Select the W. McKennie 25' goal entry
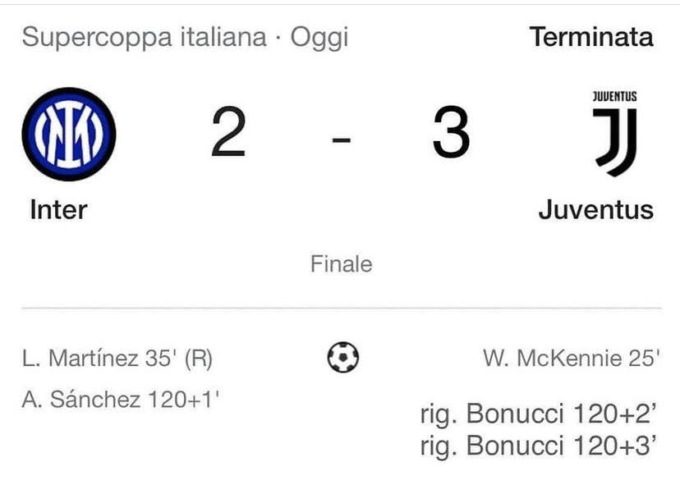Image resolution: width=680 pixels, height=480 pixels. (x=572, y=358)
